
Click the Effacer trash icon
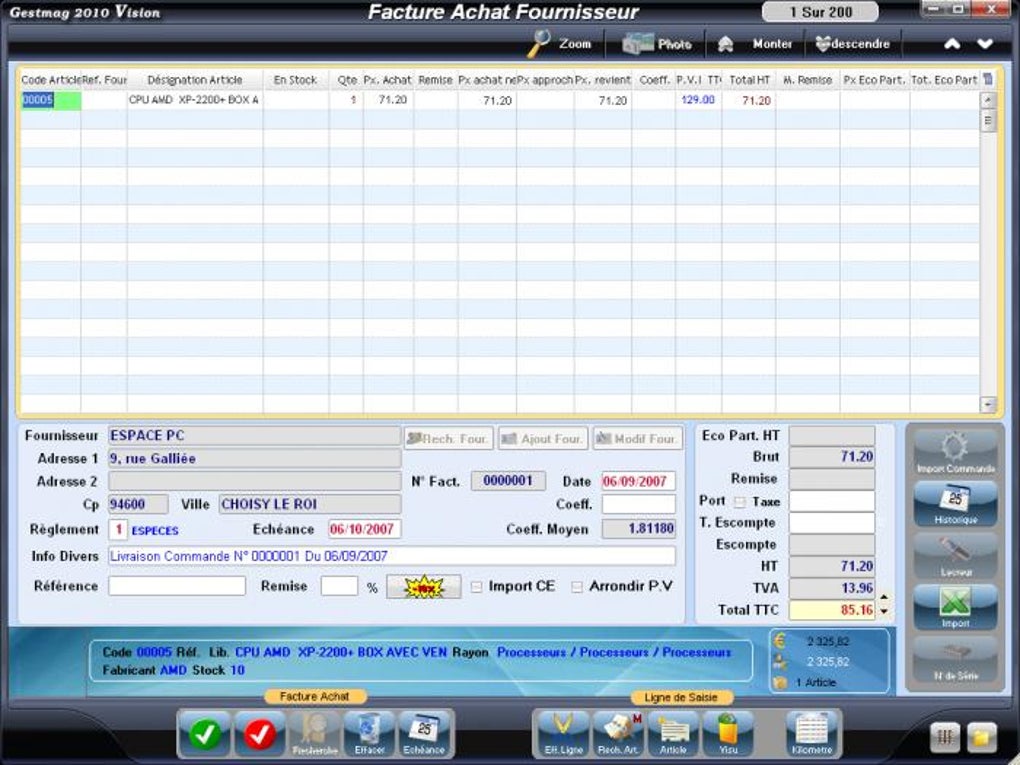click(369, 734)
